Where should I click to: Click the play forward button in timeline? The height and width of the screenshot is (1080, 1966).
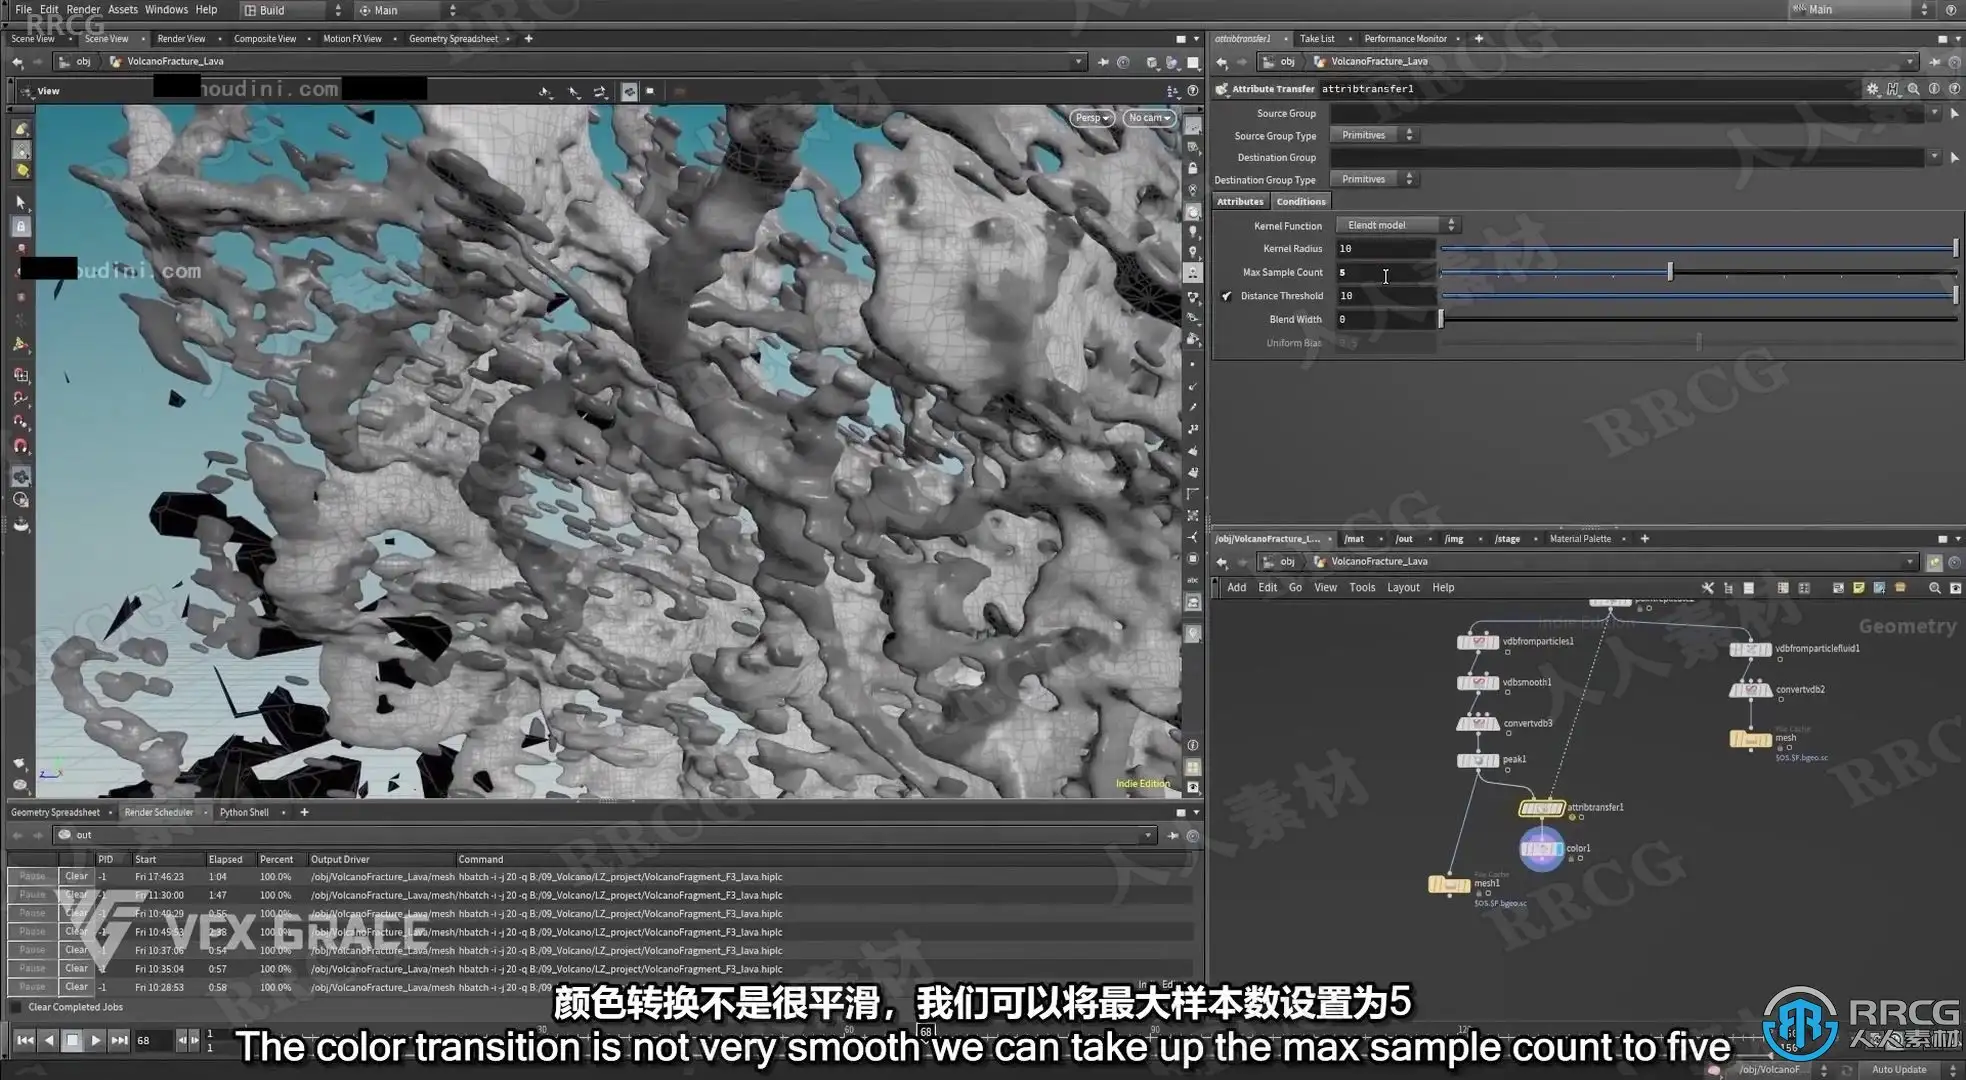coord(95,1040)
